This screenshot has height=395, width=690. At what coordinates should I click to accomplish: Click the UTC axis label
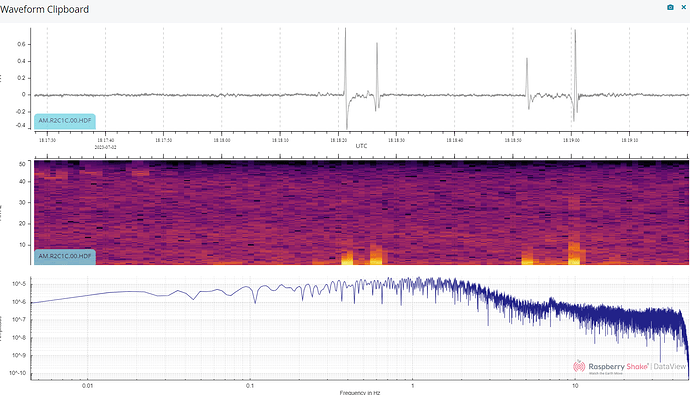(361, 146)
